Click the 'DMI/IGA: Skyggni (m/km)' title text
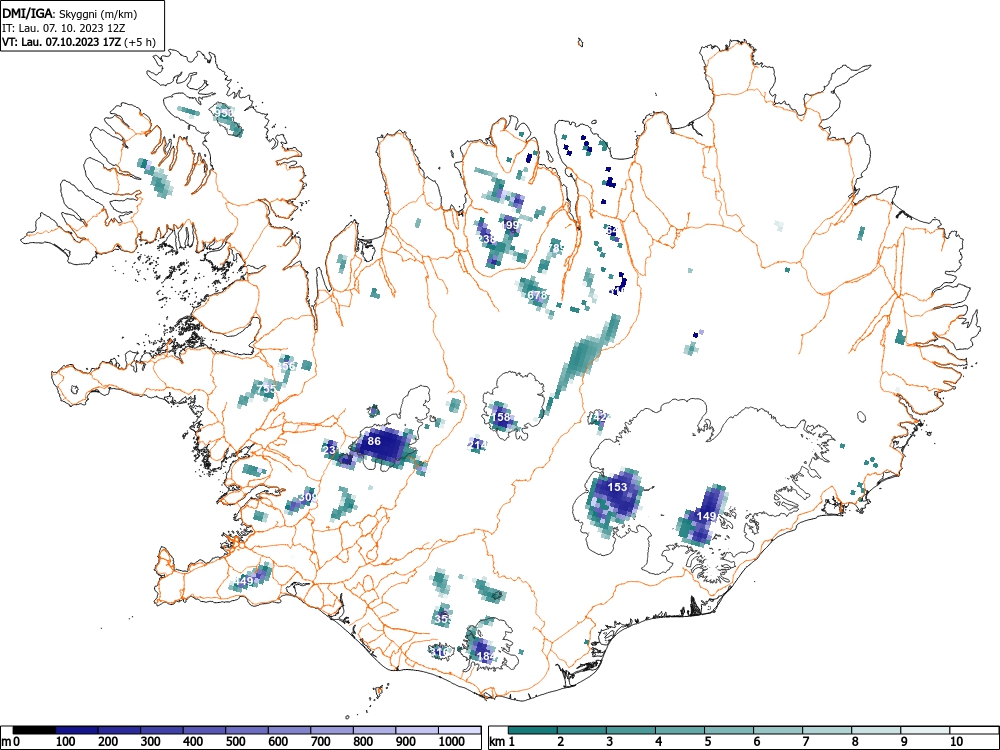This screenshot has width=1000, height=750. [x=70, y=13]
